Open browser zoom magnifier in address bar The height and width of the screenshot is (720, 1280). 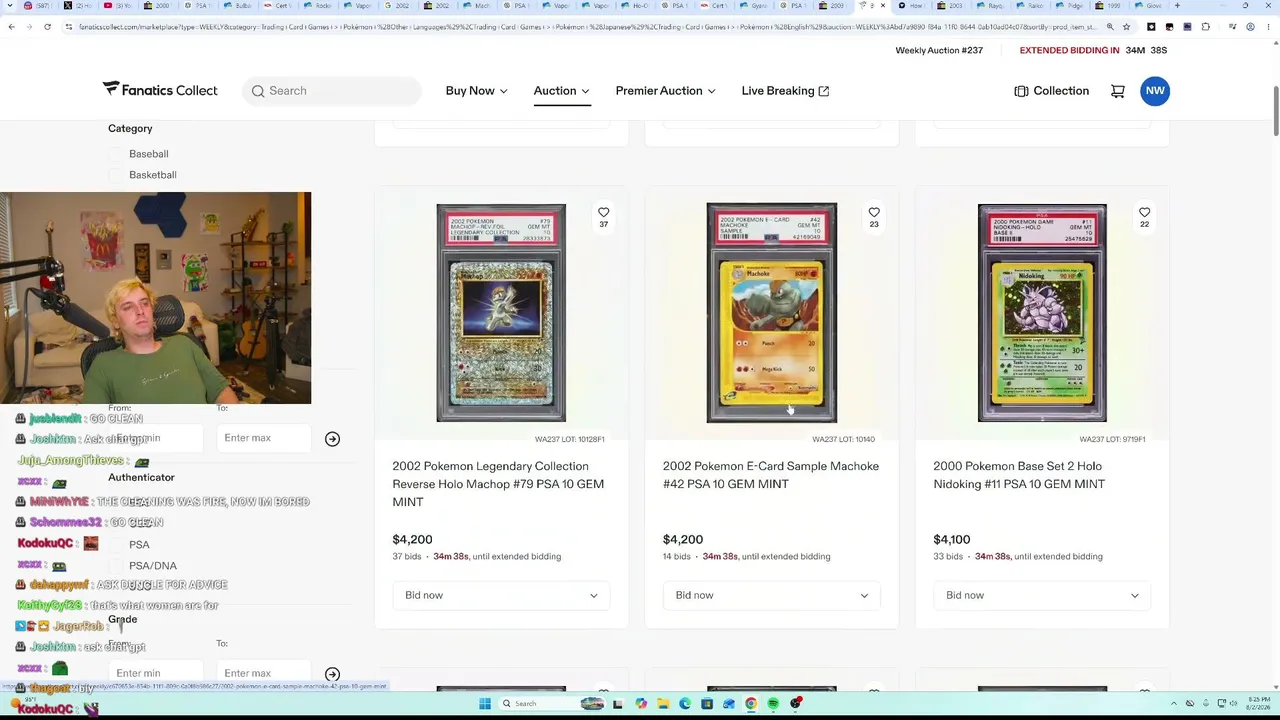(1110, 27)
